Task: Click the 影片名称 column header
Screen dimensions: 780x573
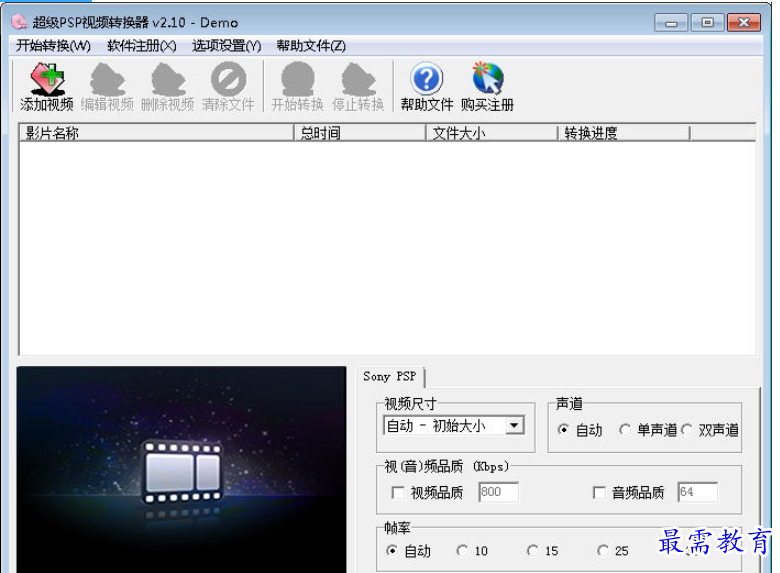Action: pos(157,133)
